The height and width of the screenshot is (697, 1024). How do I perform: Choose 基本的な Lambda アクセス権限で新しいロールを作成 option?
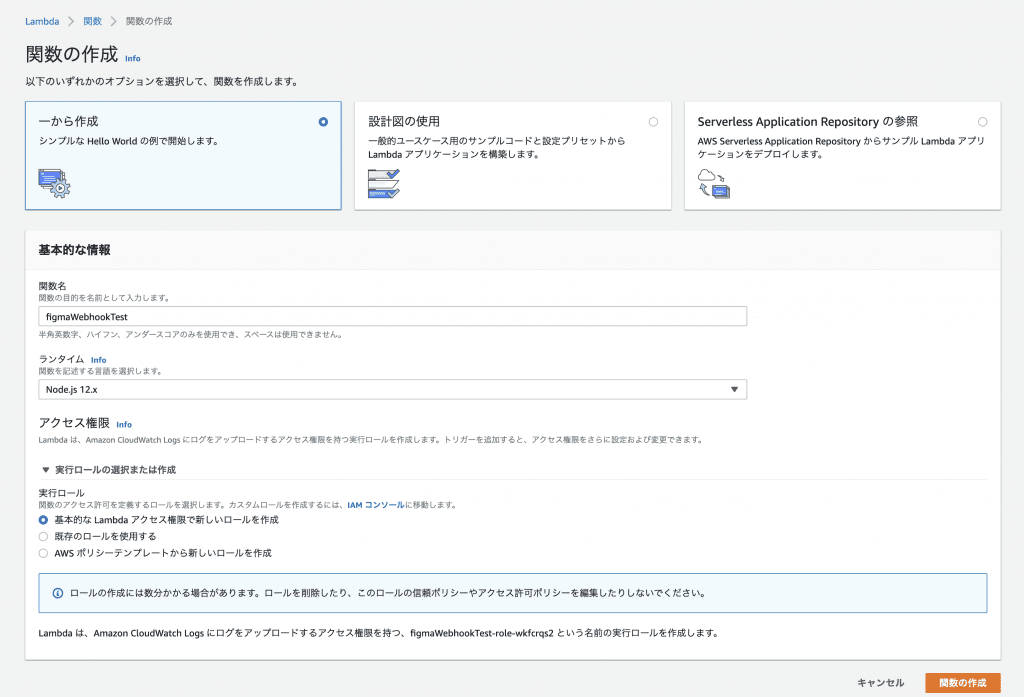pyautogui.click(x=43, y=520)
